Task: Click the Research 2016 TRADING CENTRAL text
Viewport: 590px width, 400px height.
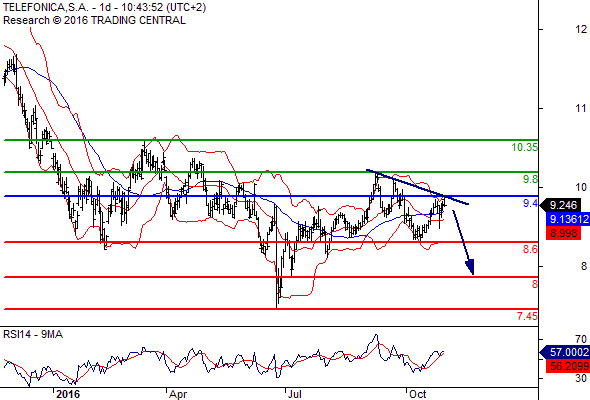Action: 94,20
